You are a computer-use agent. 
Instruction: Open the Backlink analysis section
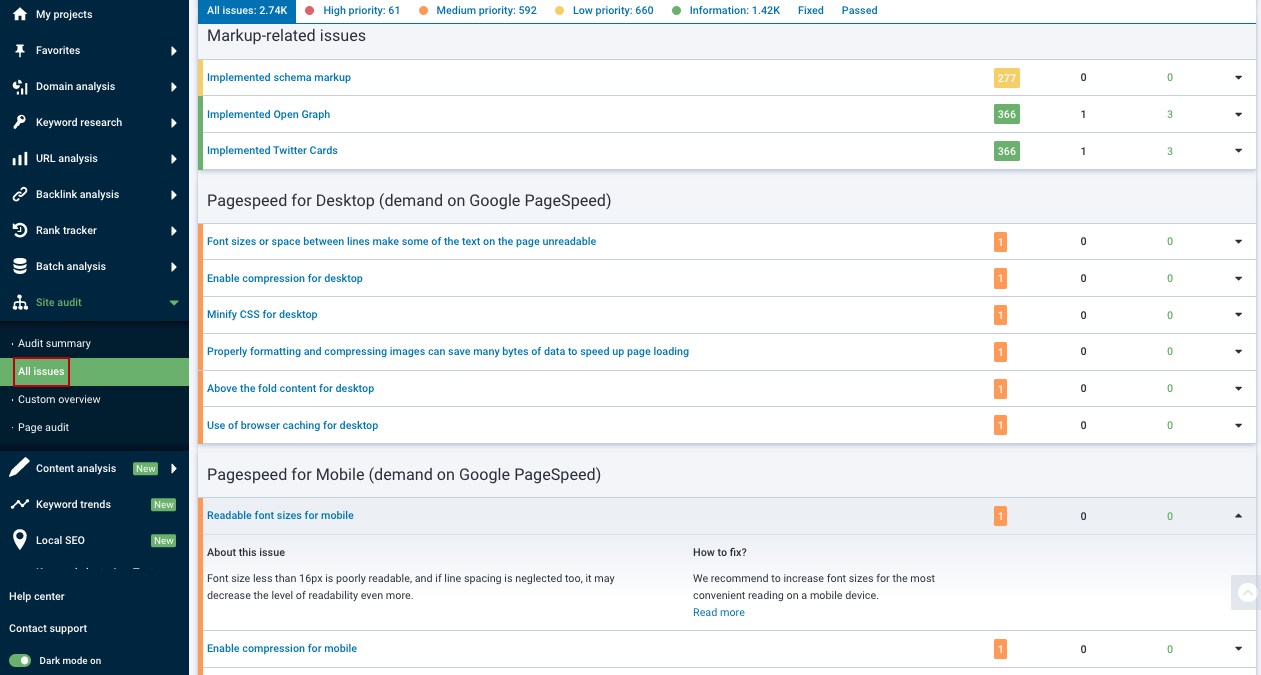click(79, 194)
